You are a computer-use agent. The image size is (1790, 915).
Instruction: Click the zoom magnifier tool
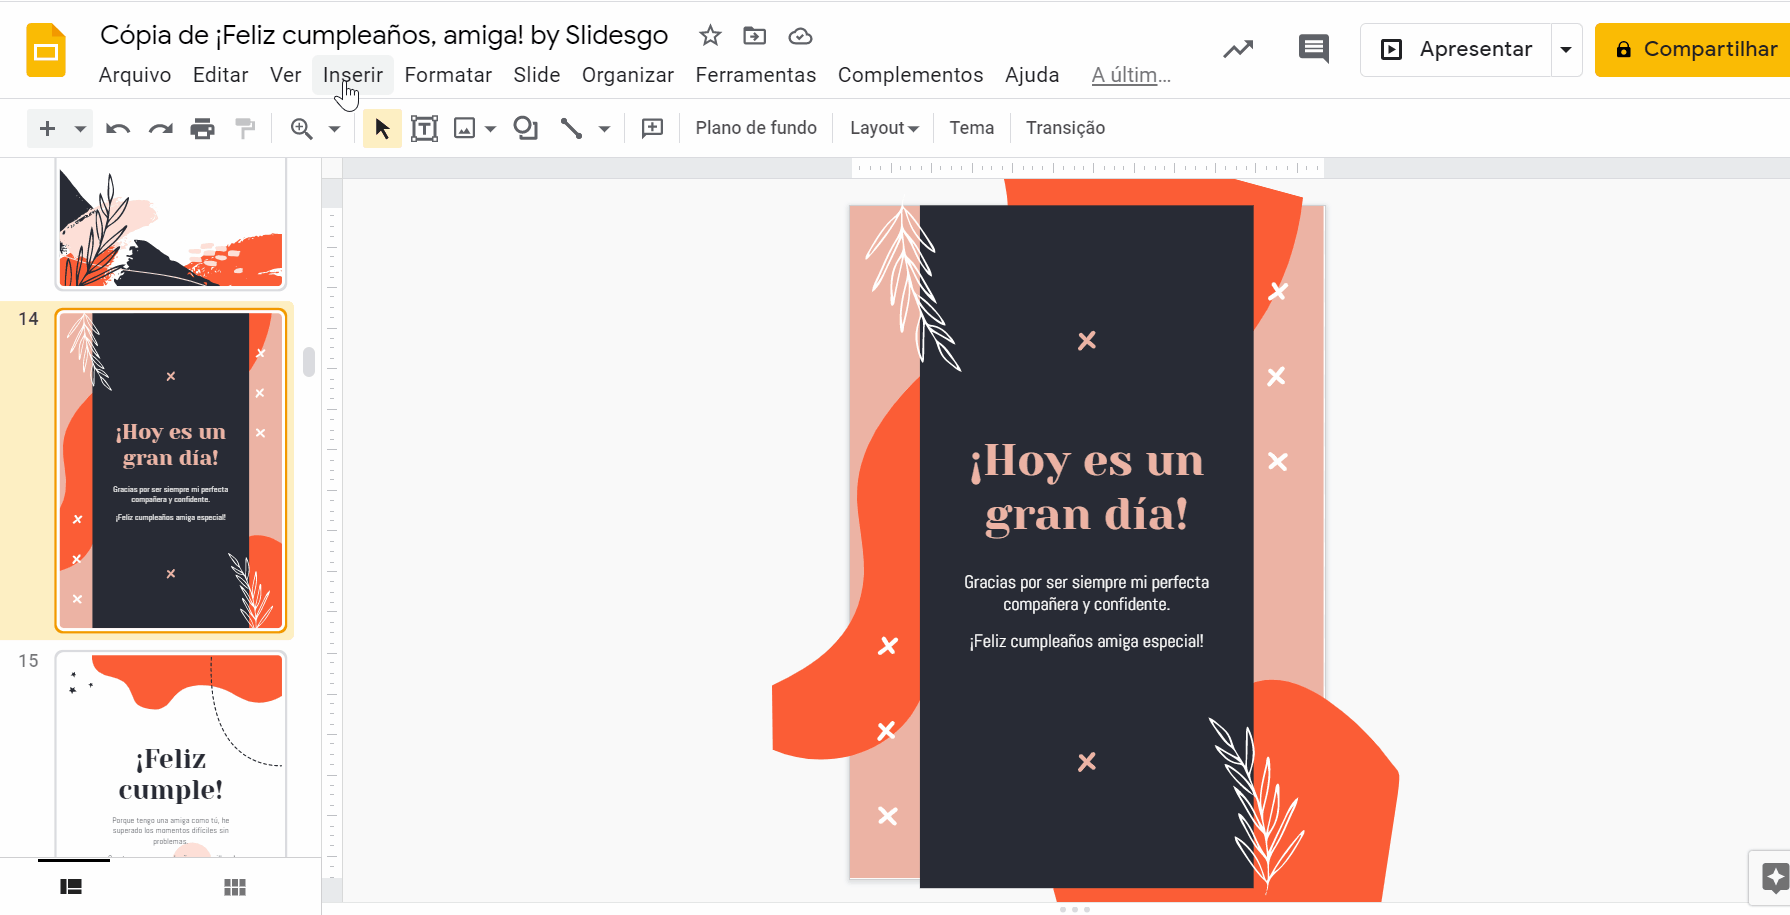pyautogui.click(x=301, y=128)
